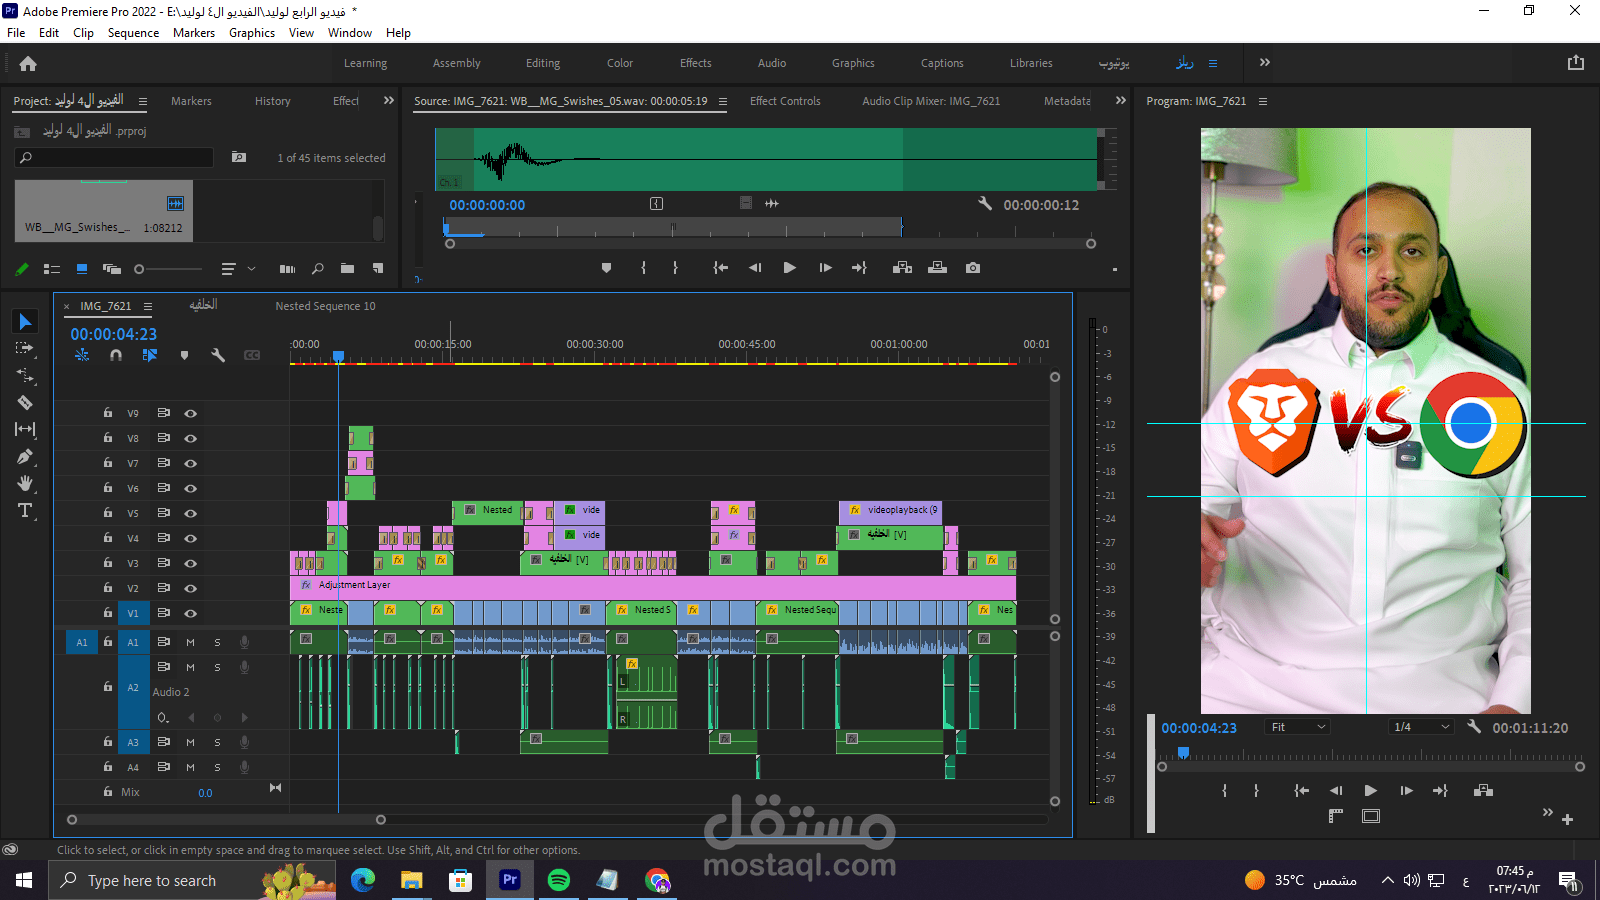Open Program monitor button editor plus
Screen dimensions: 1600x900
pos(1567,819)
